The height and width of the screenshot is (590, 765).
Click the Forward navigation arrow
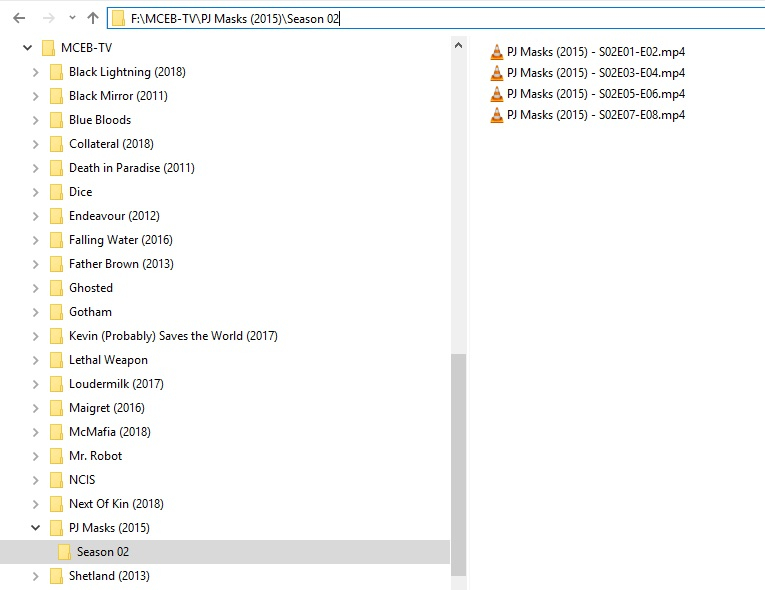49,19
